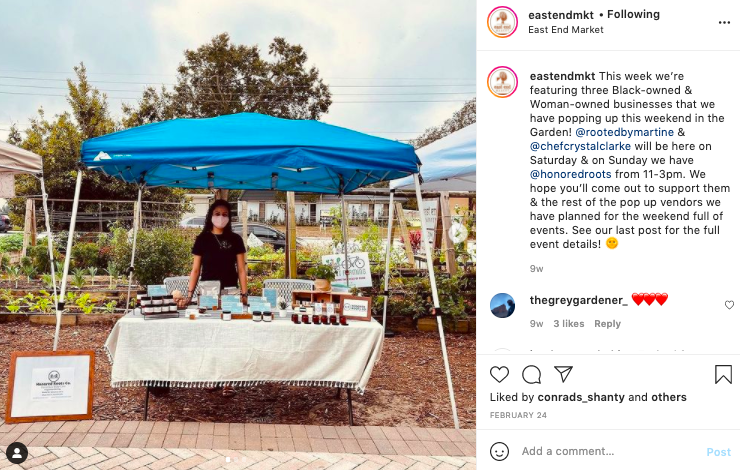Screen dimensions: 740x470
Task: Open eastendmkt profile picture in header
Action: 502,22
